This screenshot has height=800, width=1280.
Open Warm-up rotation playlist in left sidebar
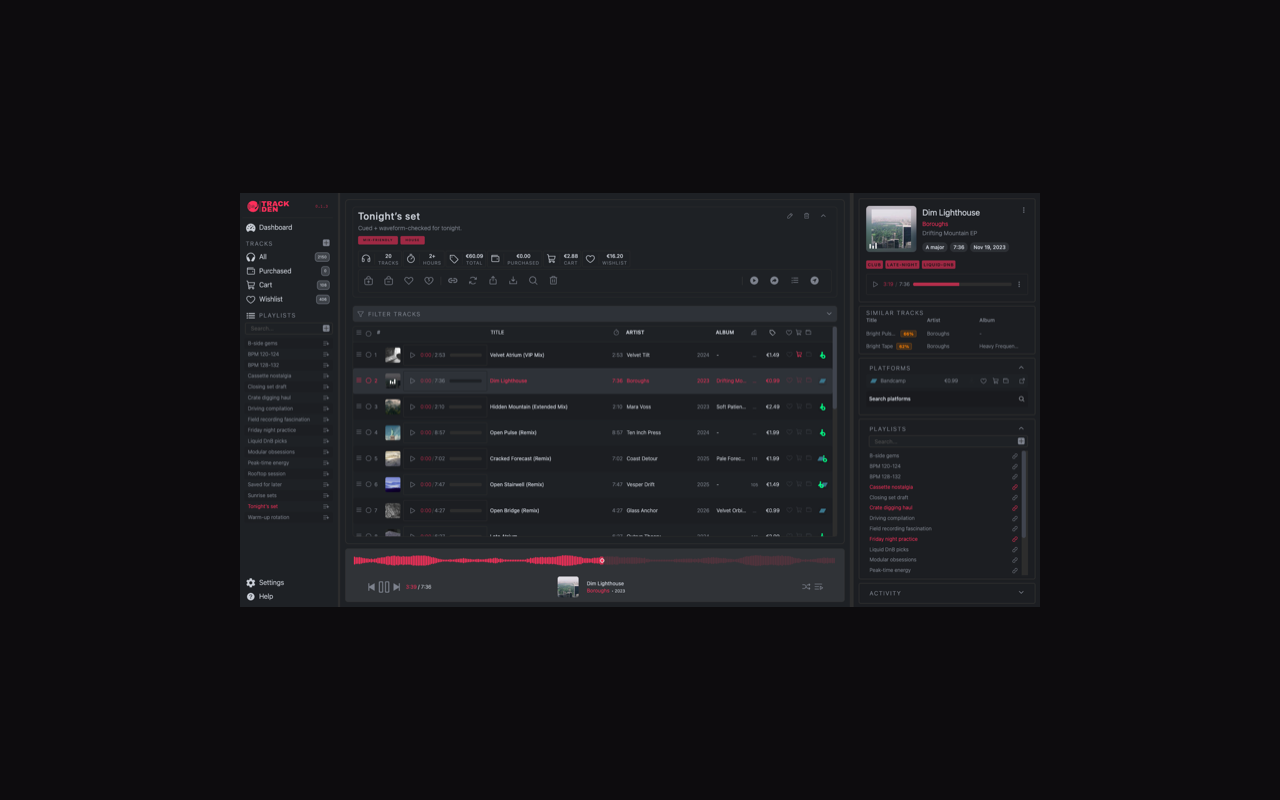288,518
